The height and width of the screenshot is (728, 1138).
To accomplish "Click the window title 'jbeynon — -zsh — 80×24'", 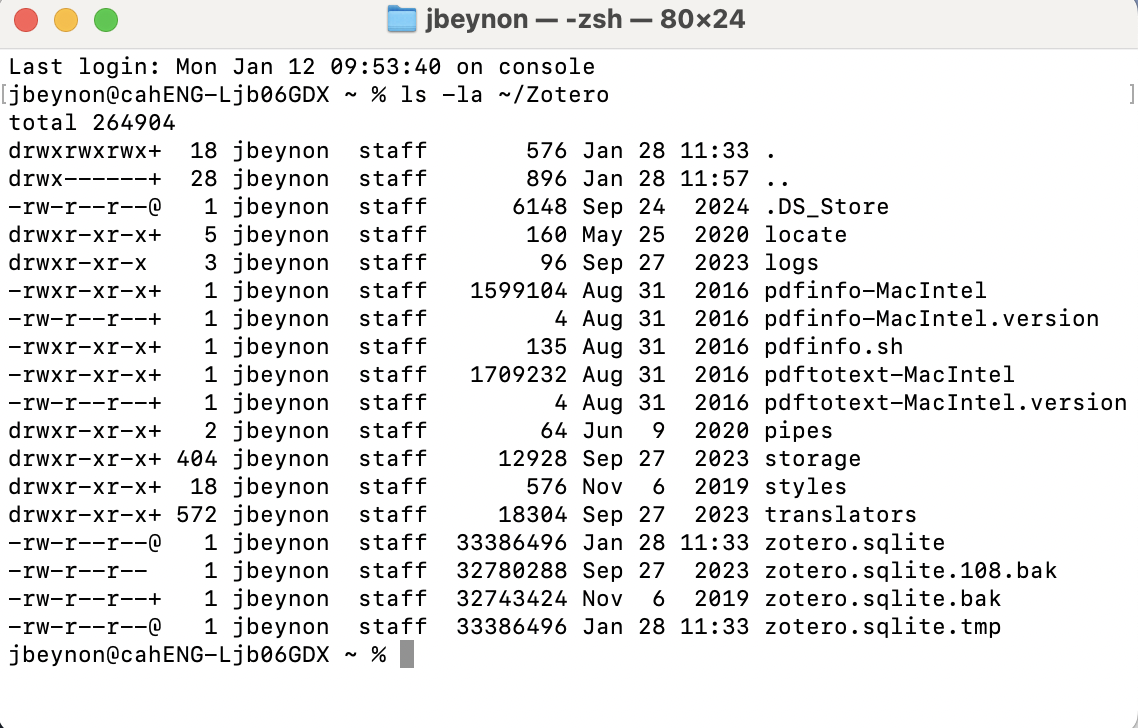I will (x=585, y=19).
